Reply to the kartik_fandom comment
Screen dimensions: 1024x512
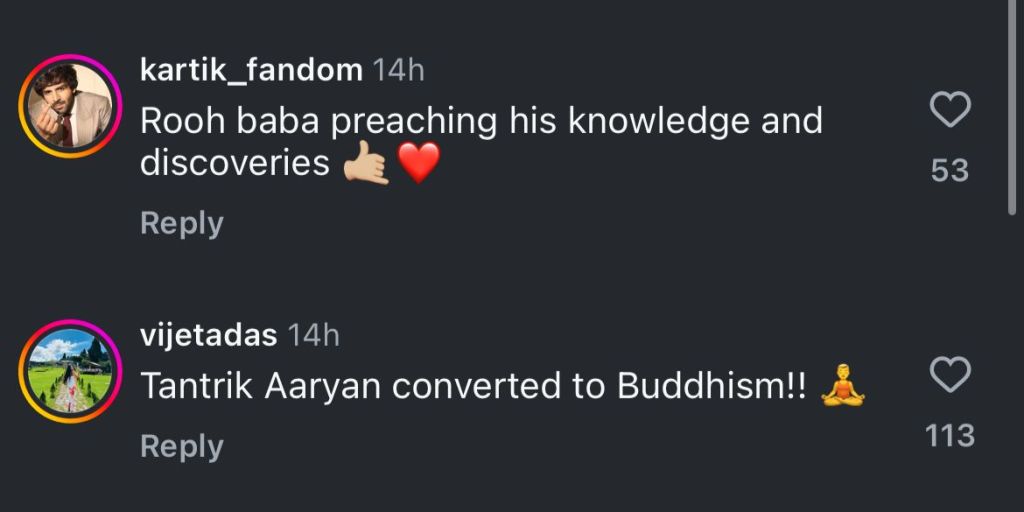coord(181,223)
